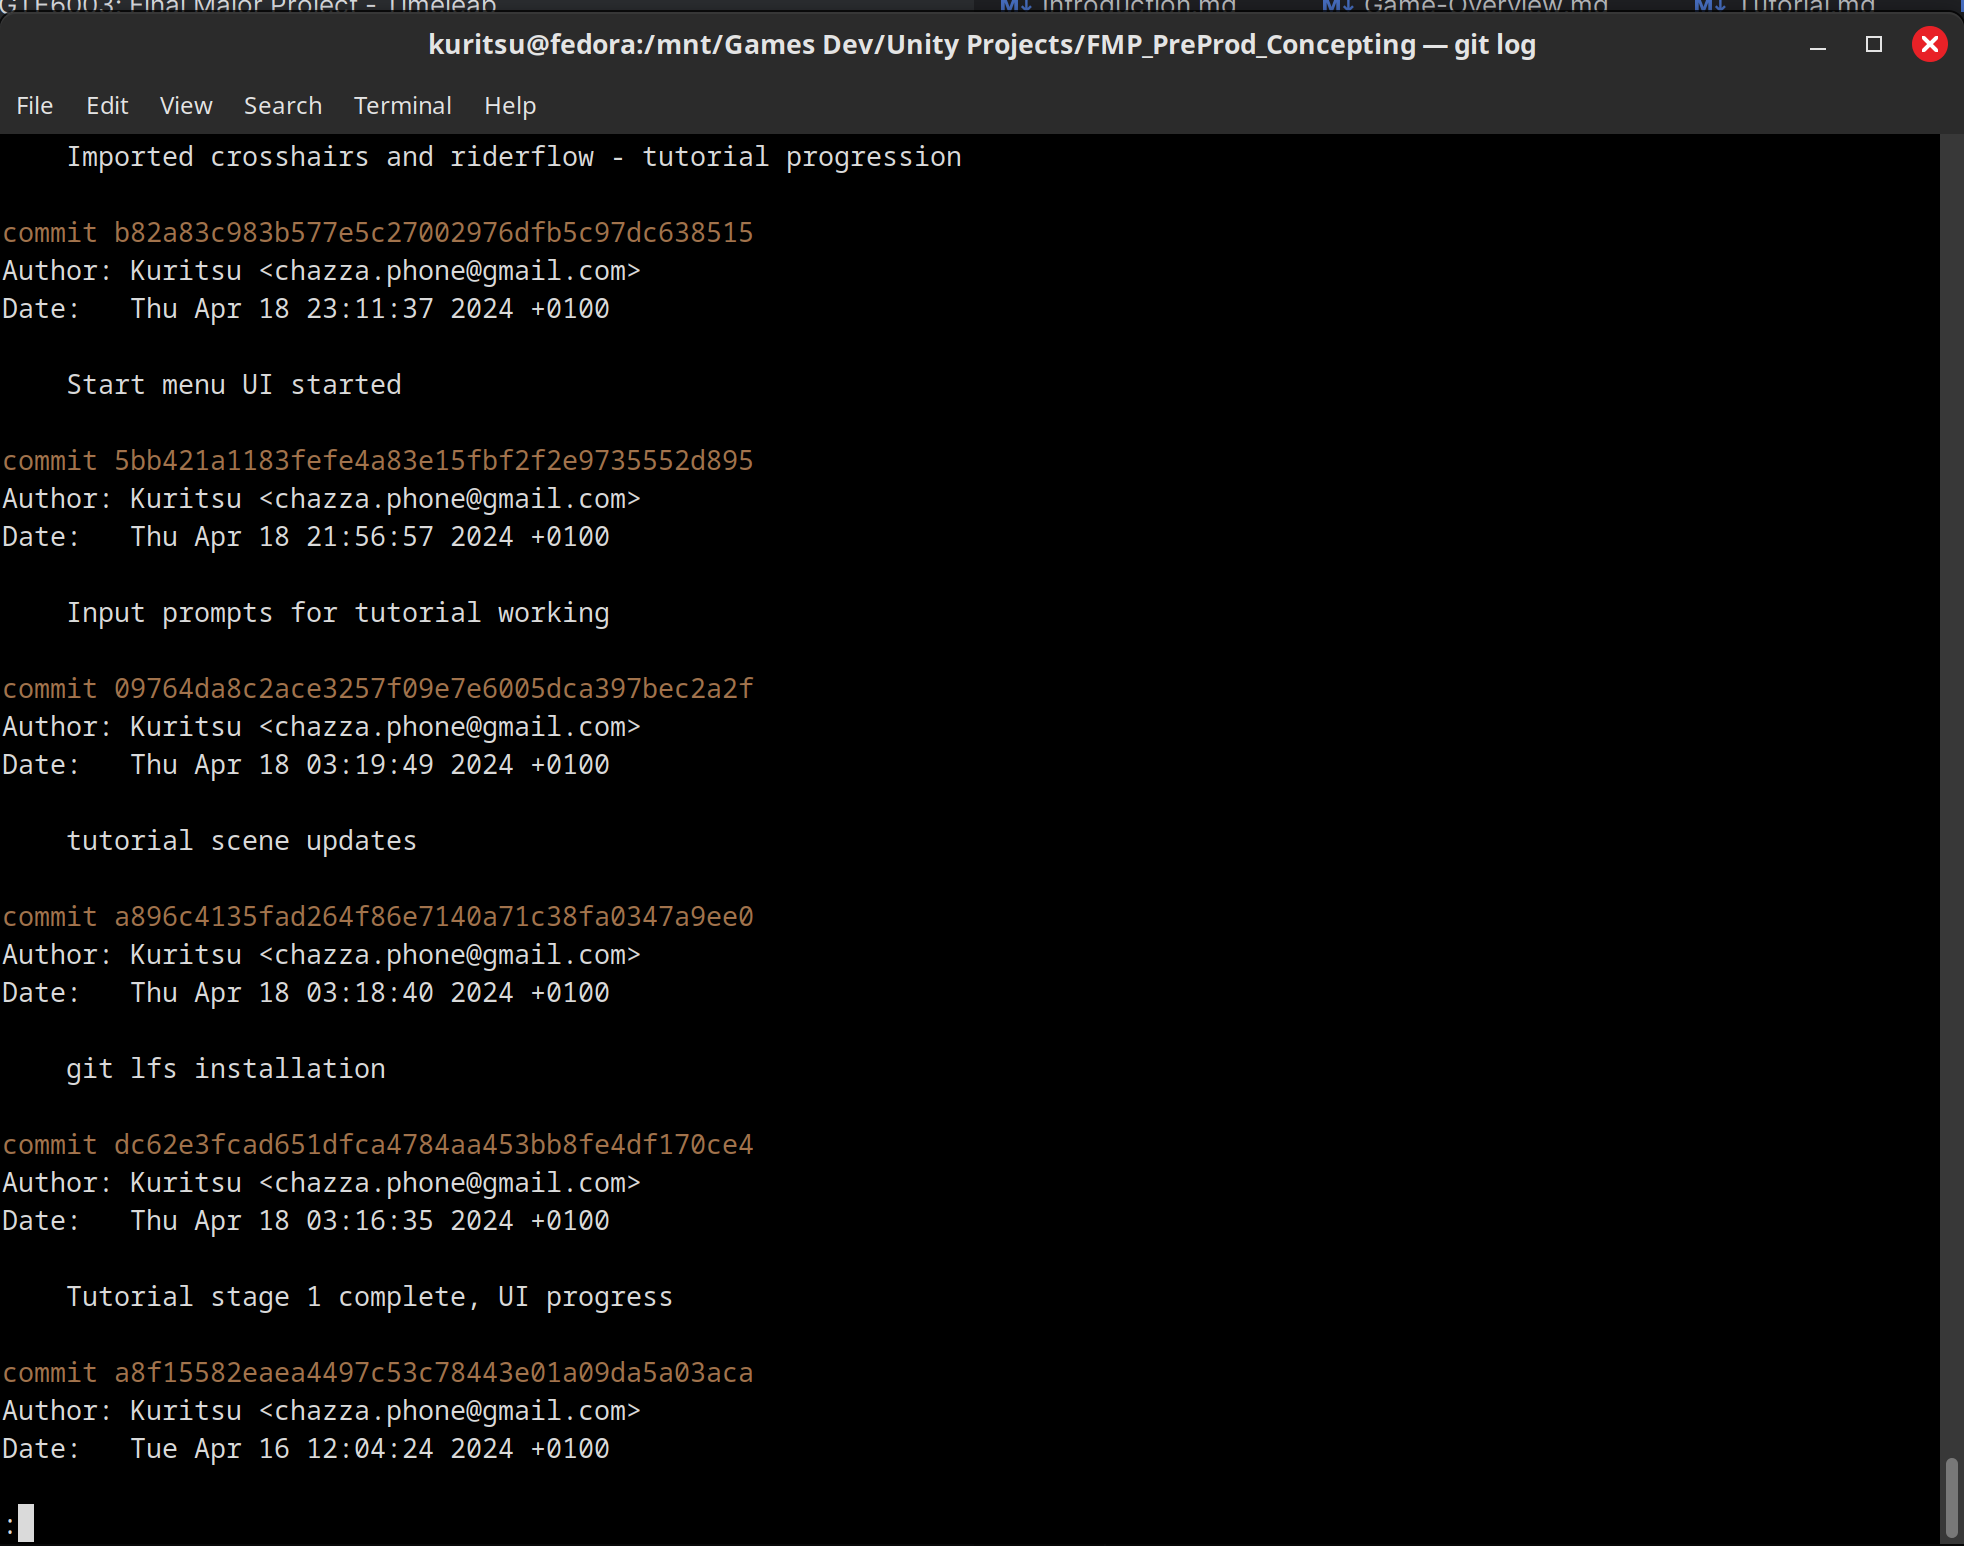Open the Edit menu
Viewport: 1964px width, 1546px height.
[107, 105]
